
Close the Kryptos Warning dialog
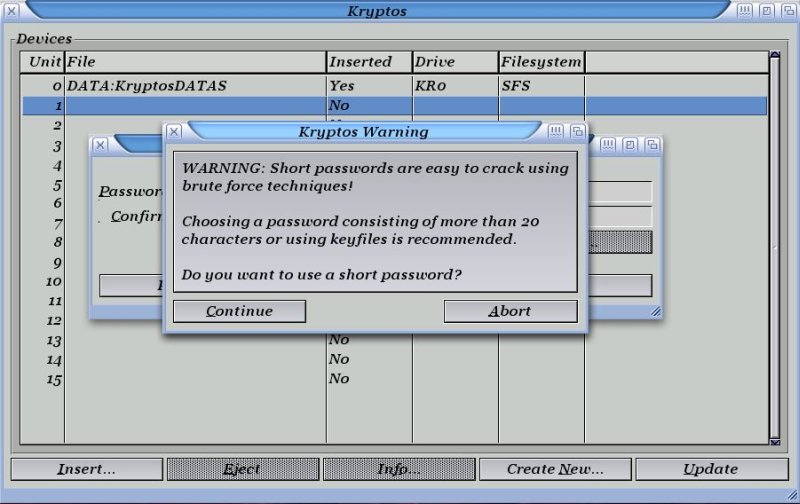tap(174, 132)
